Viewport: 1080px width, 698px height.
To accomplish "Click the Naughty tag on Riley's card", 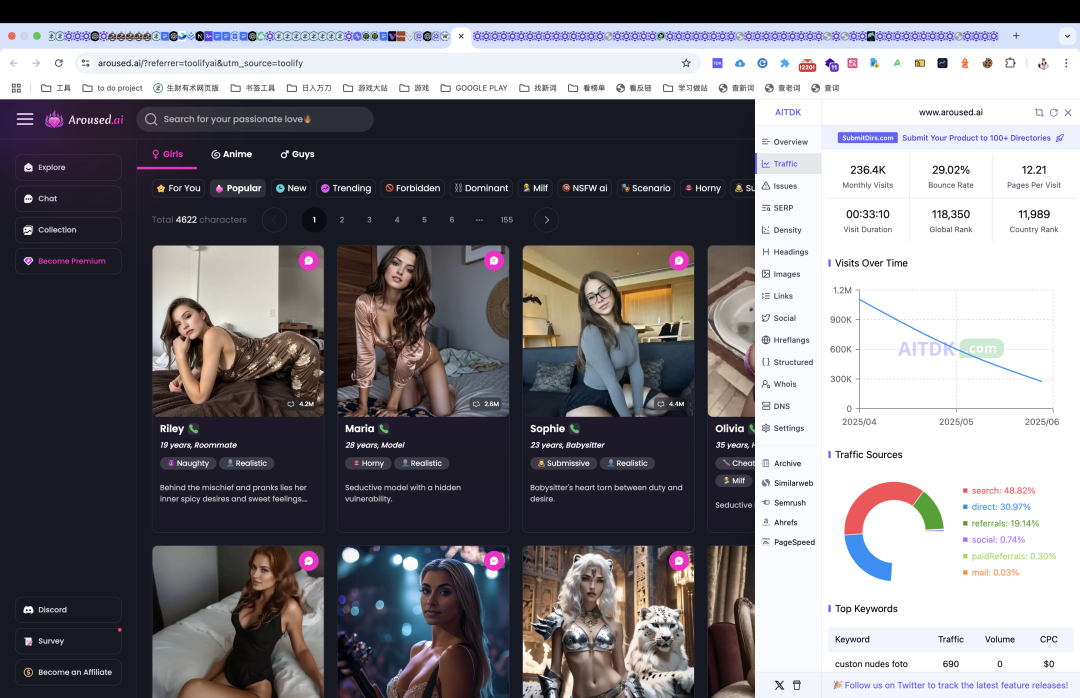I will 188,463.
